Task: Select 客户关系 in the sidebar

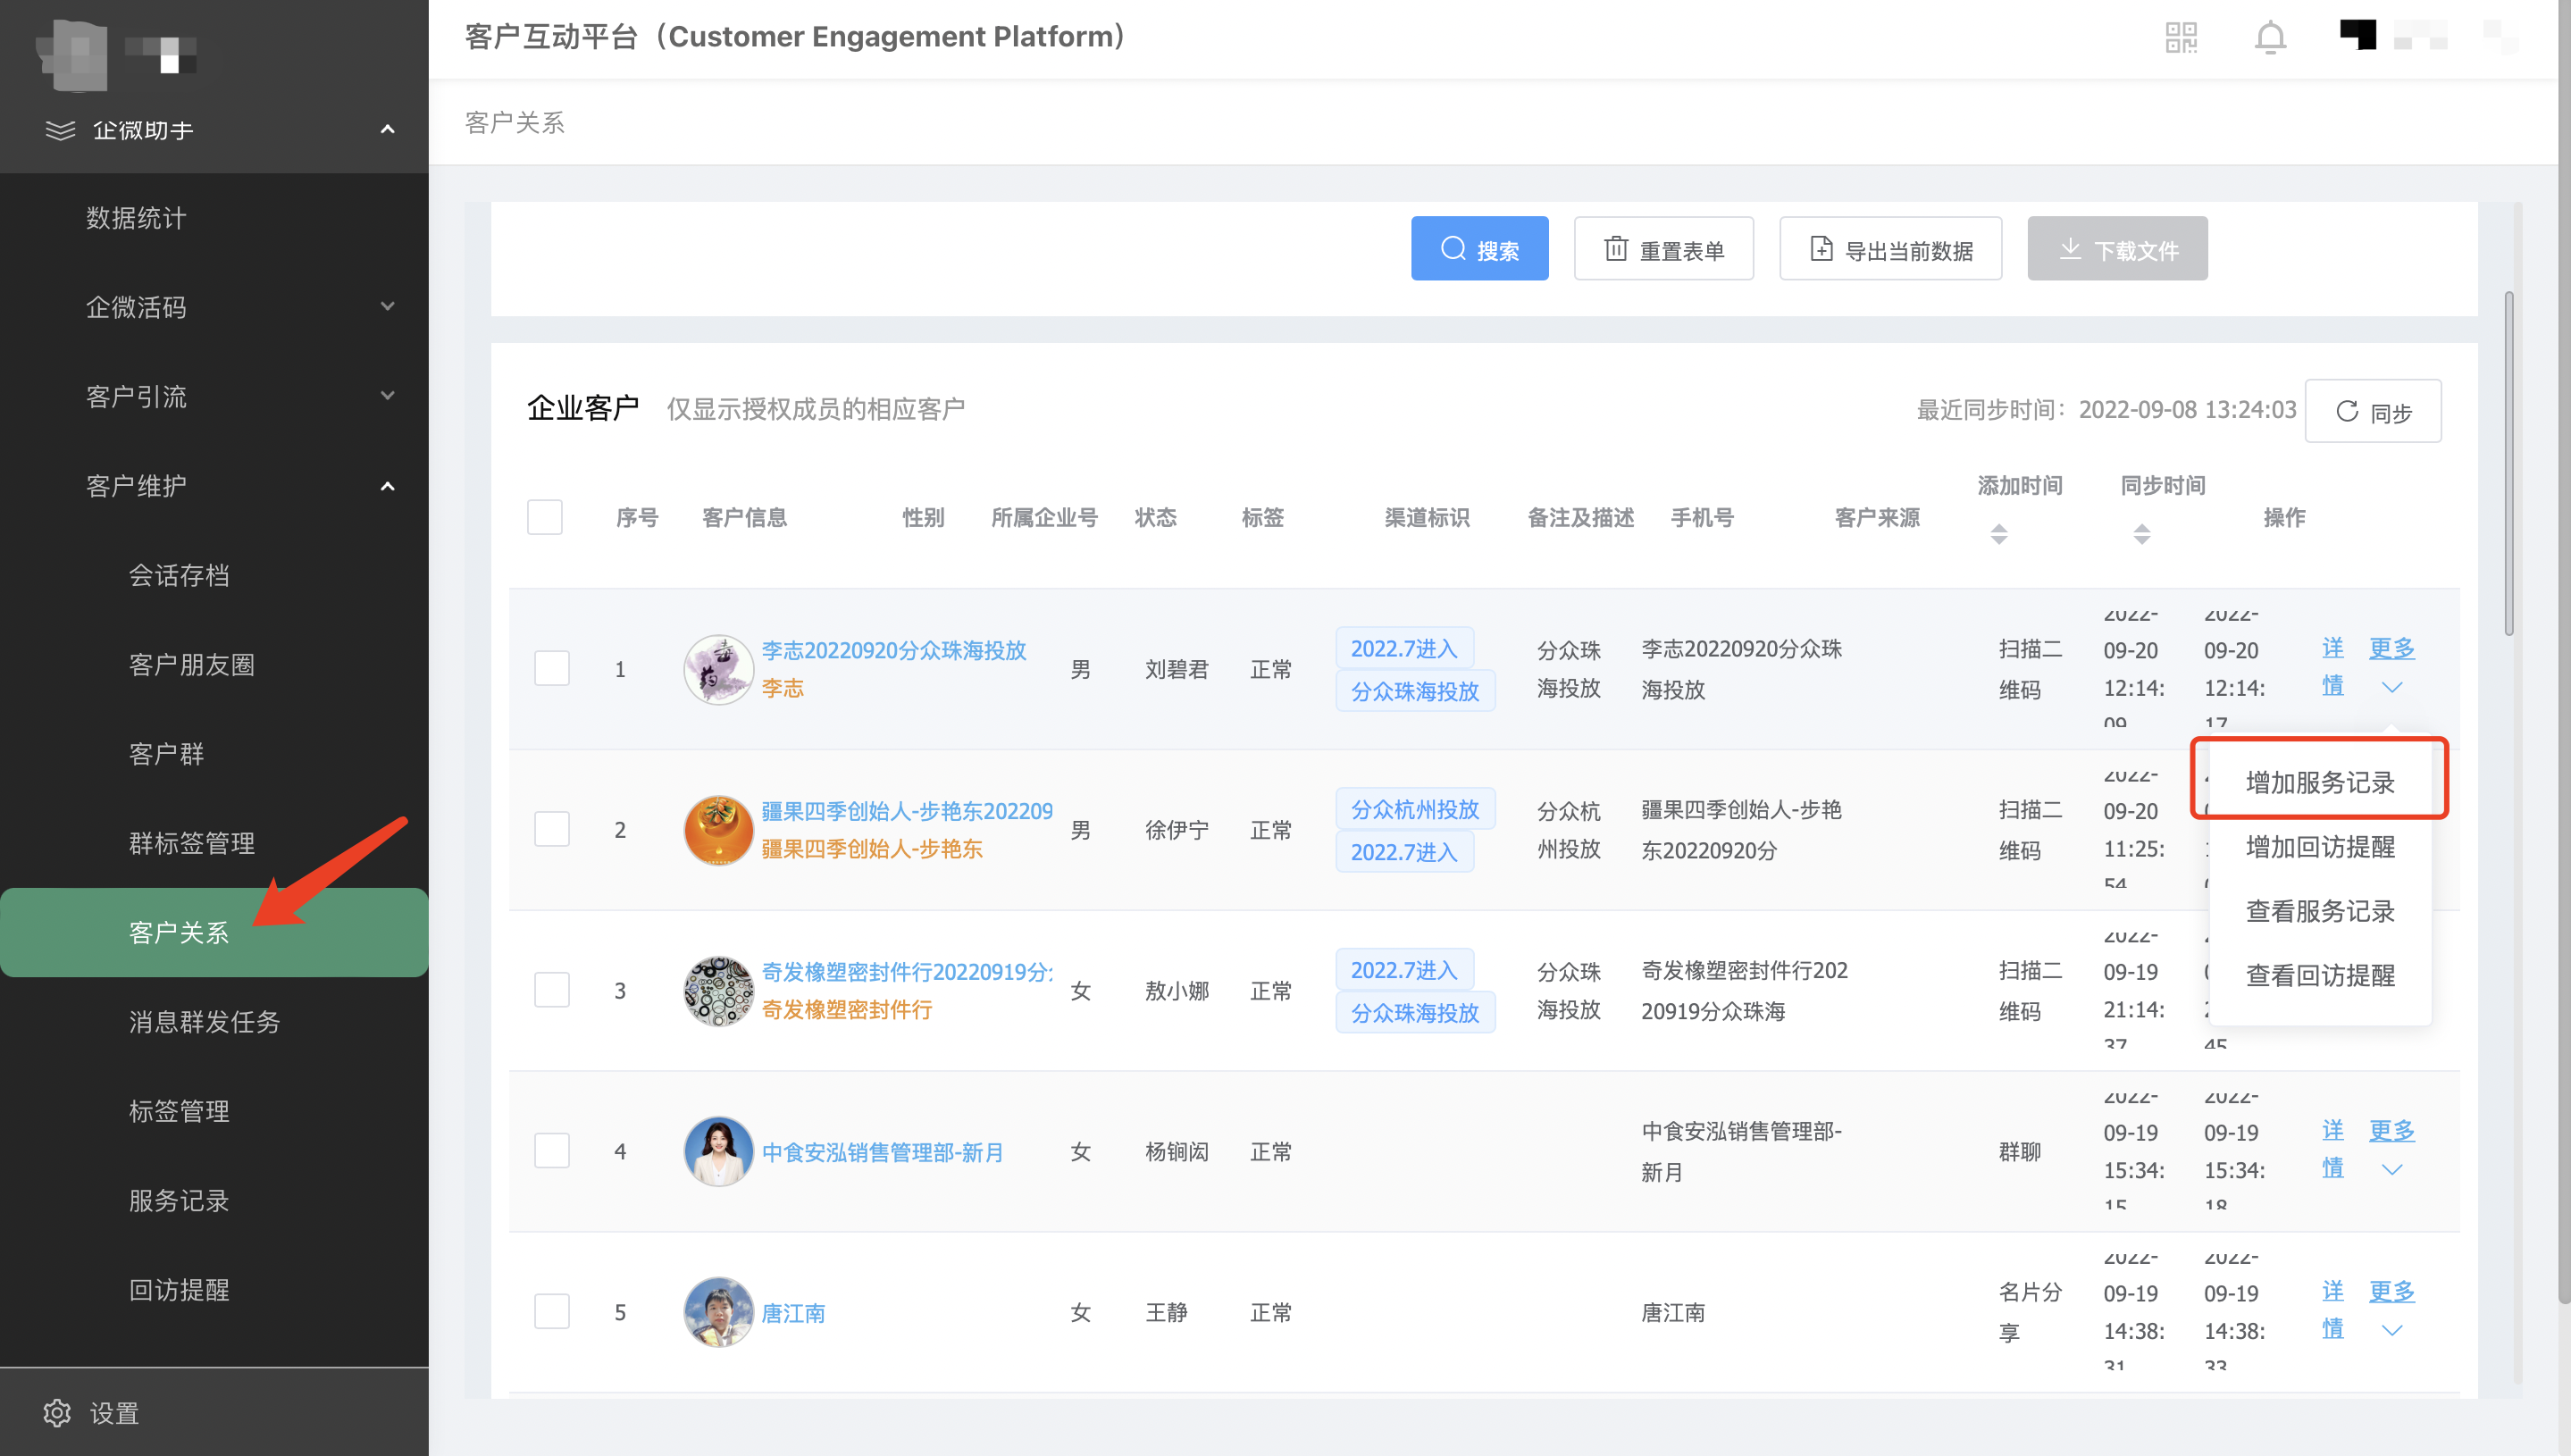Action: 214,932
